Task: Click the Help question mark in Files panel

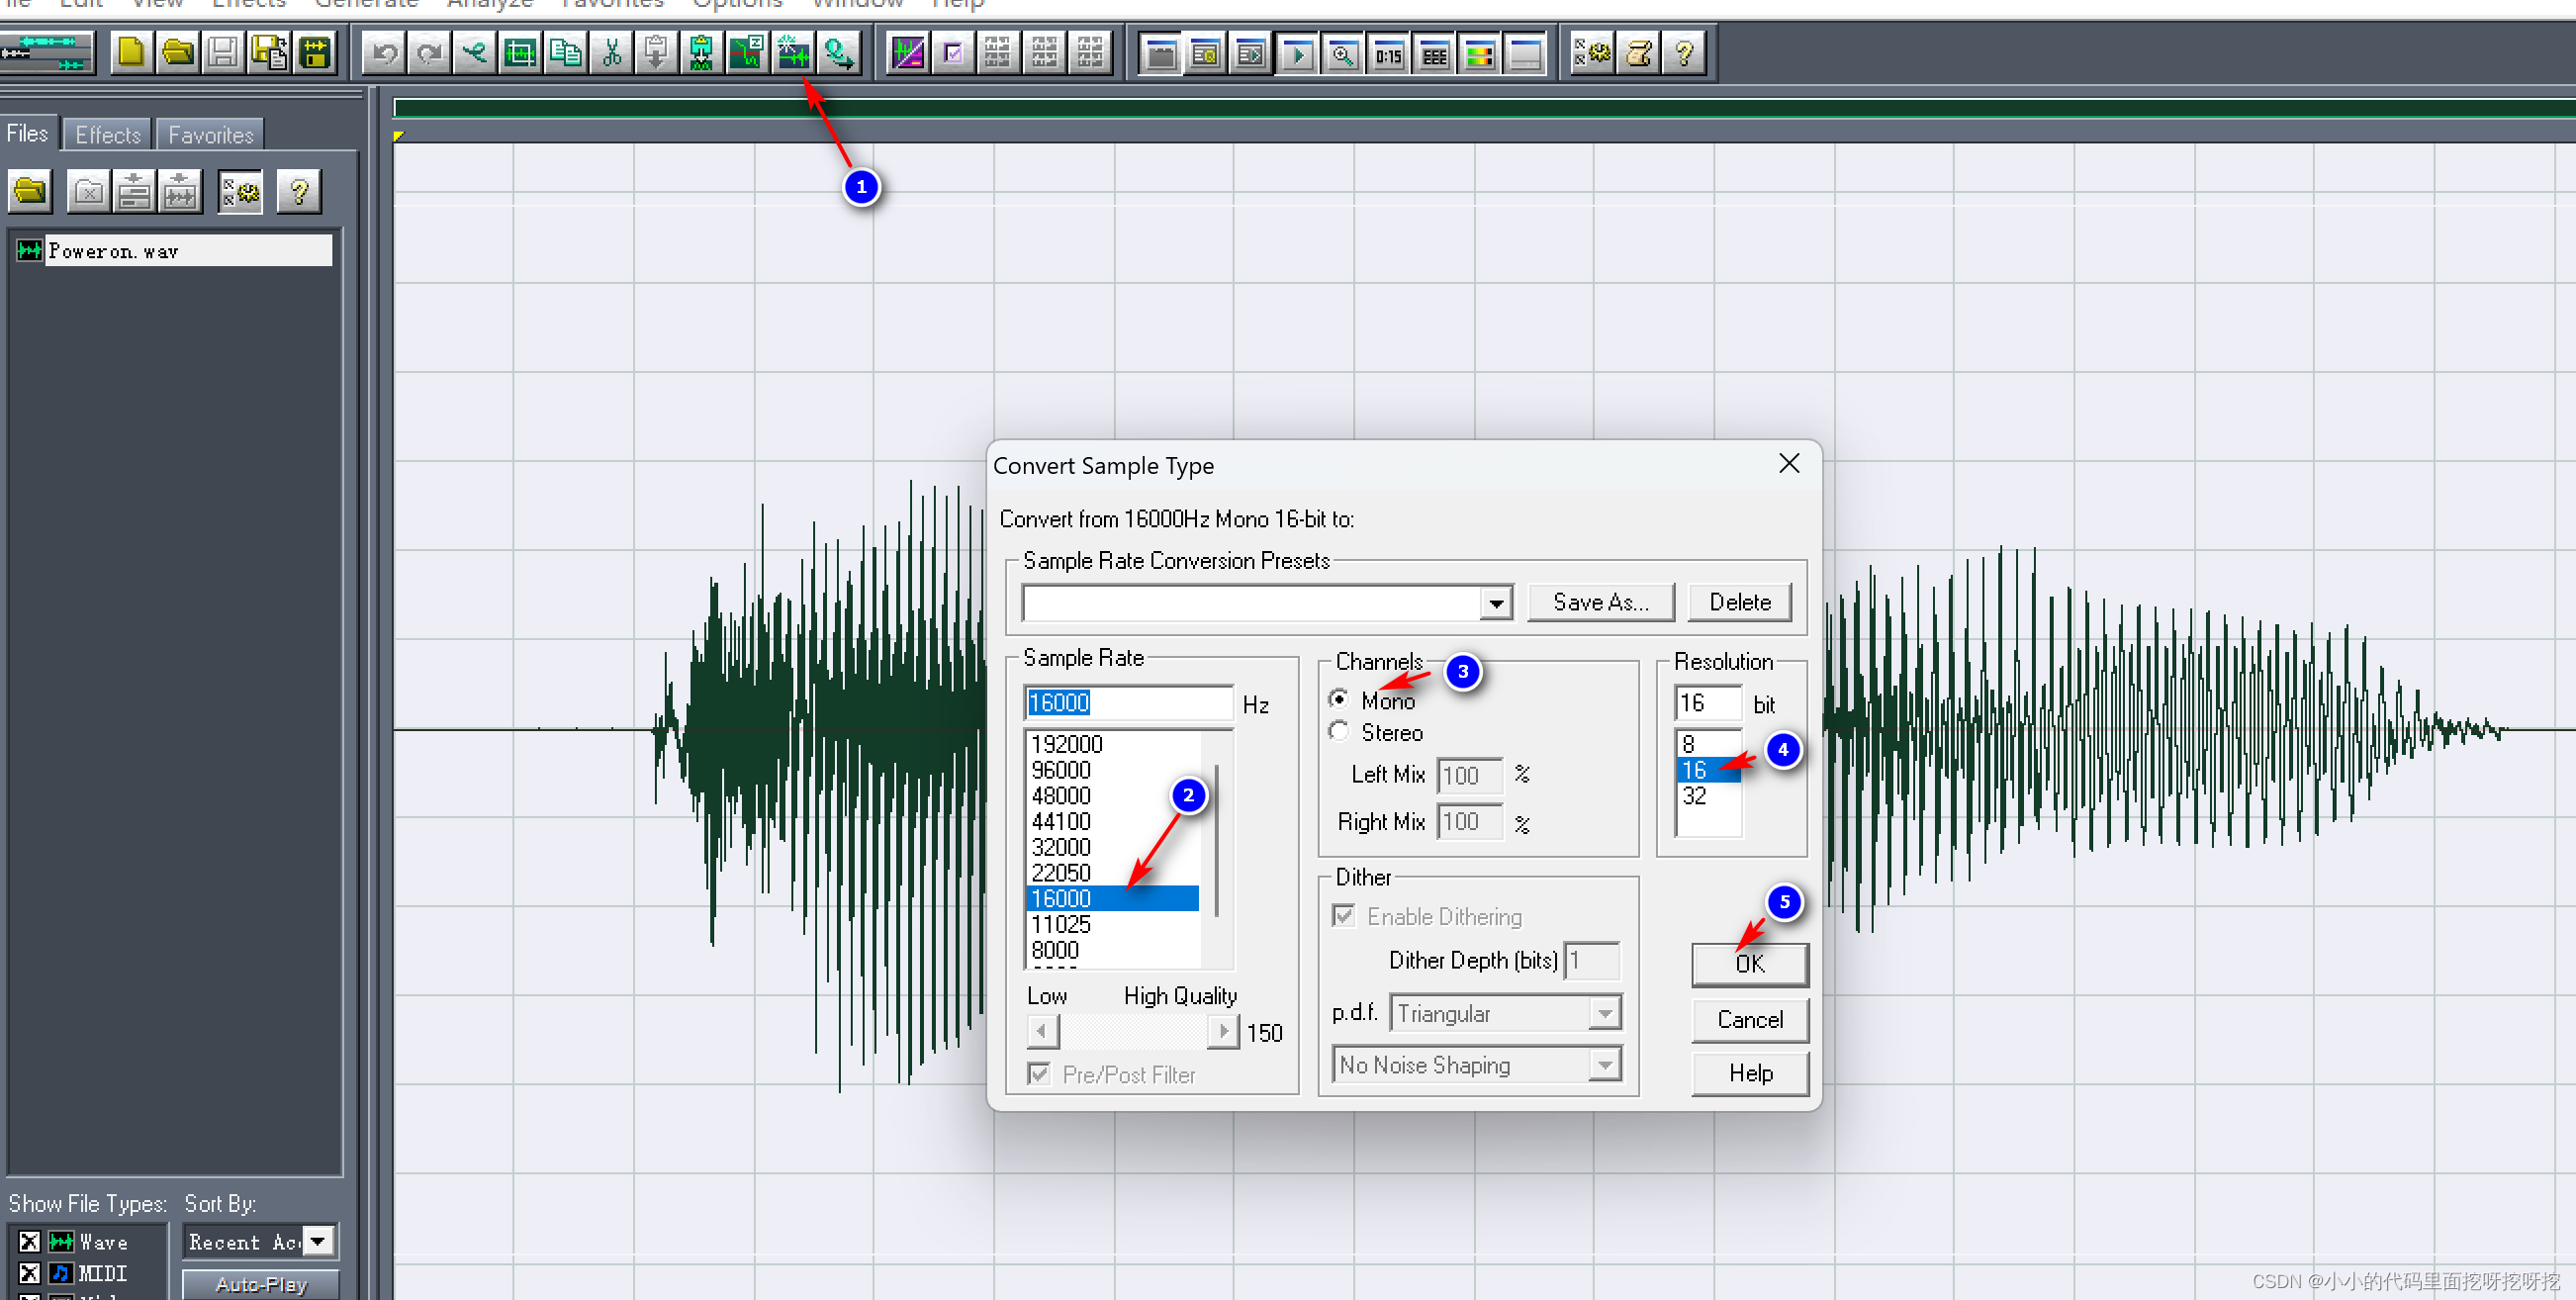Action: point(298,192)
